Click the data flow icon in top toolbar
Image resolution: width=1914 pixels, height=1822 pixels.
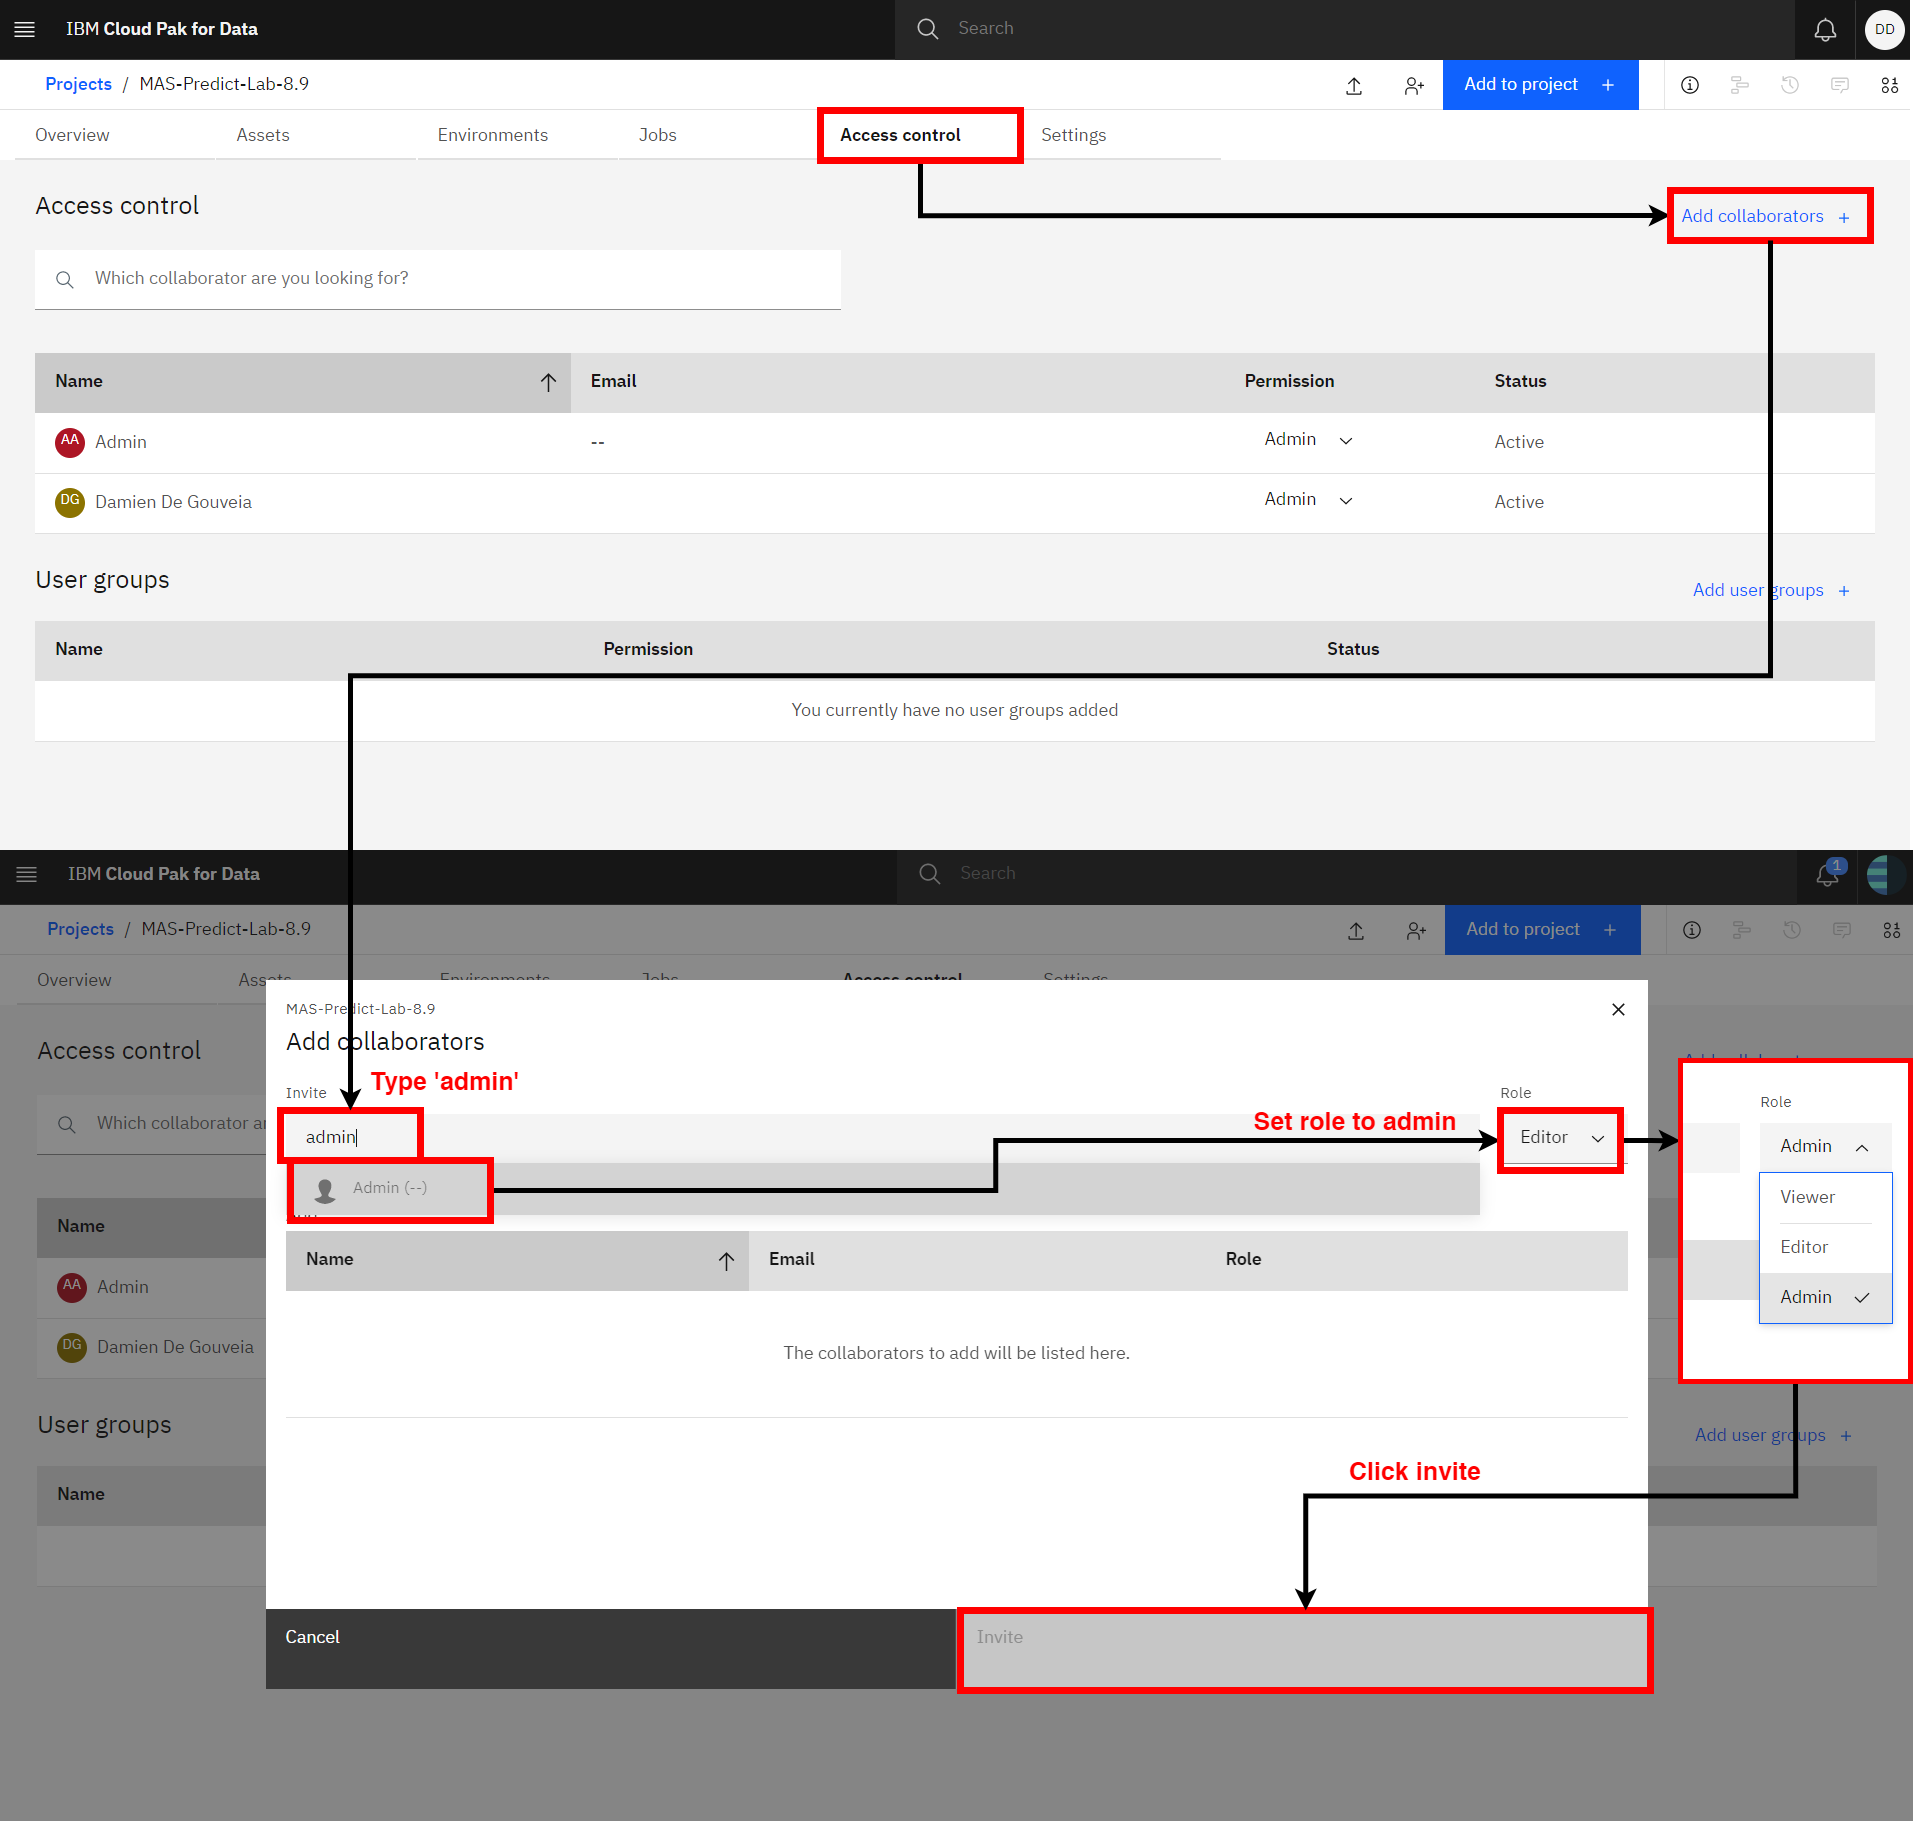pos(1740,85)
